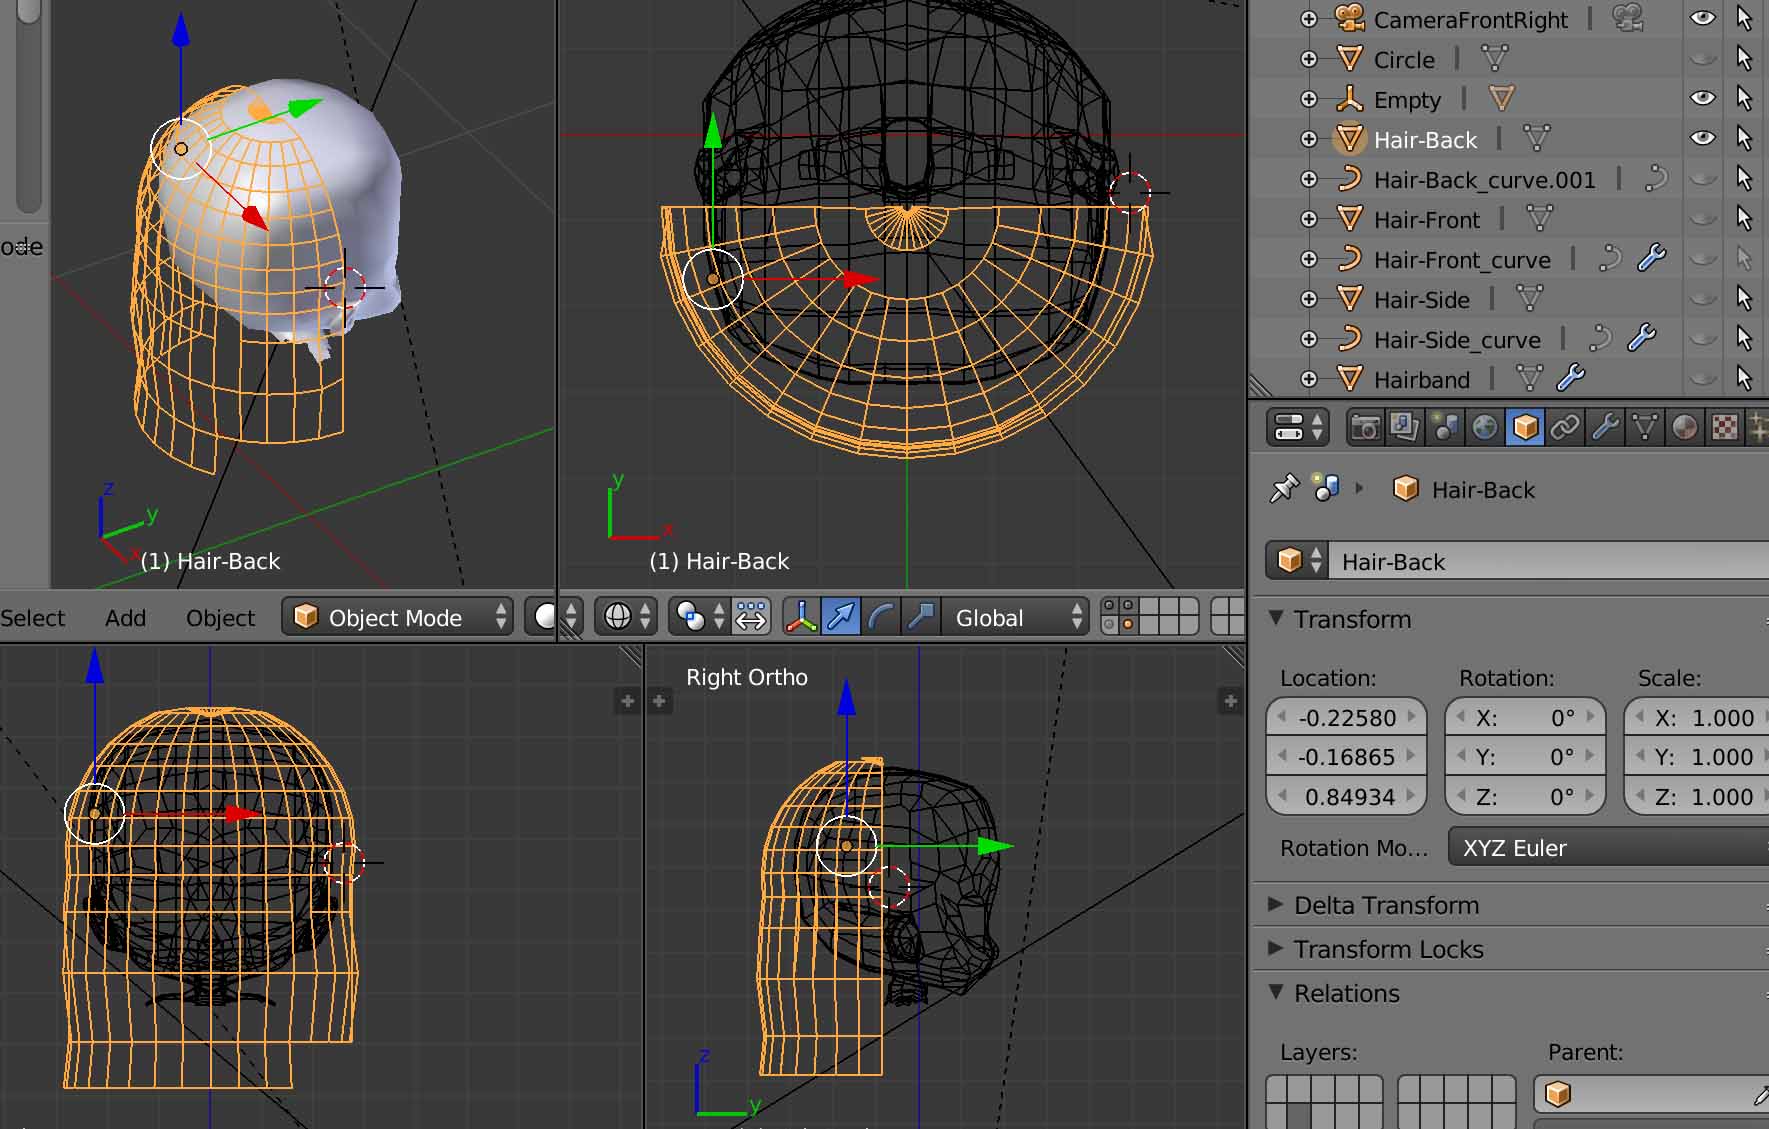Switch to the Constraints chain-link tab

(x=1565, y=428)
